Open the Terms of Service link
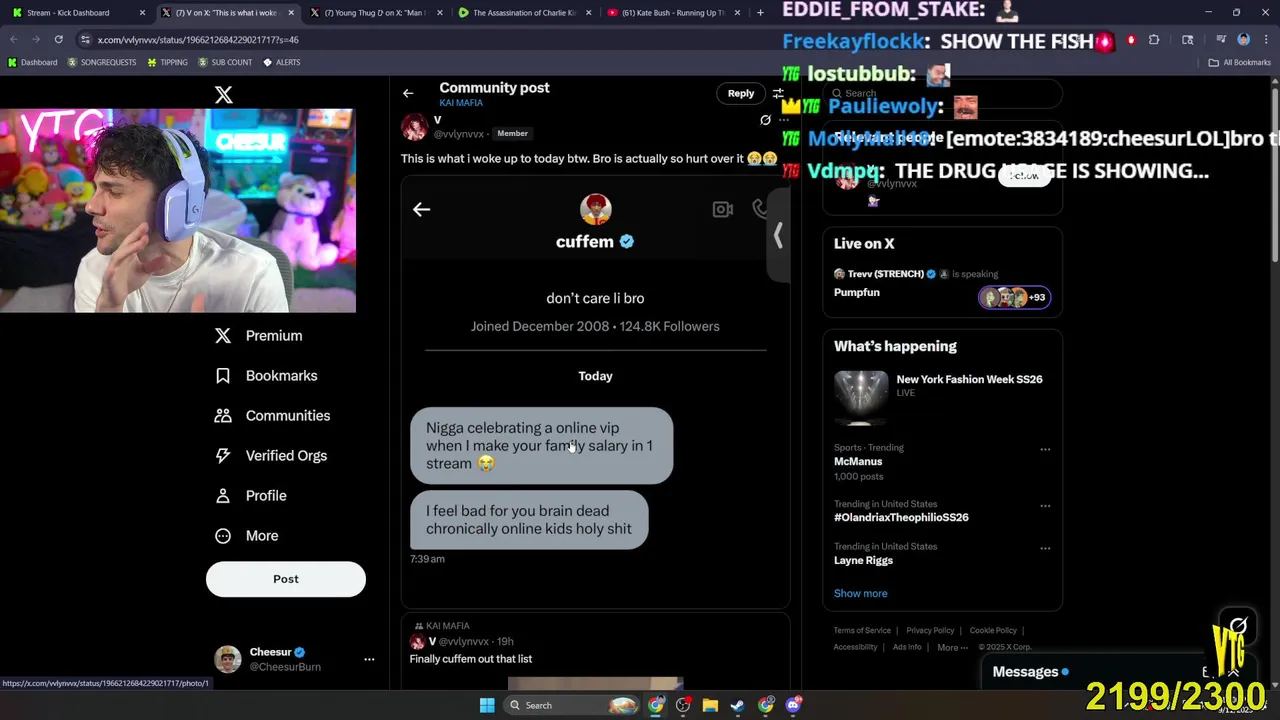This screenshot has width=1280, height=720. (862, 630)
